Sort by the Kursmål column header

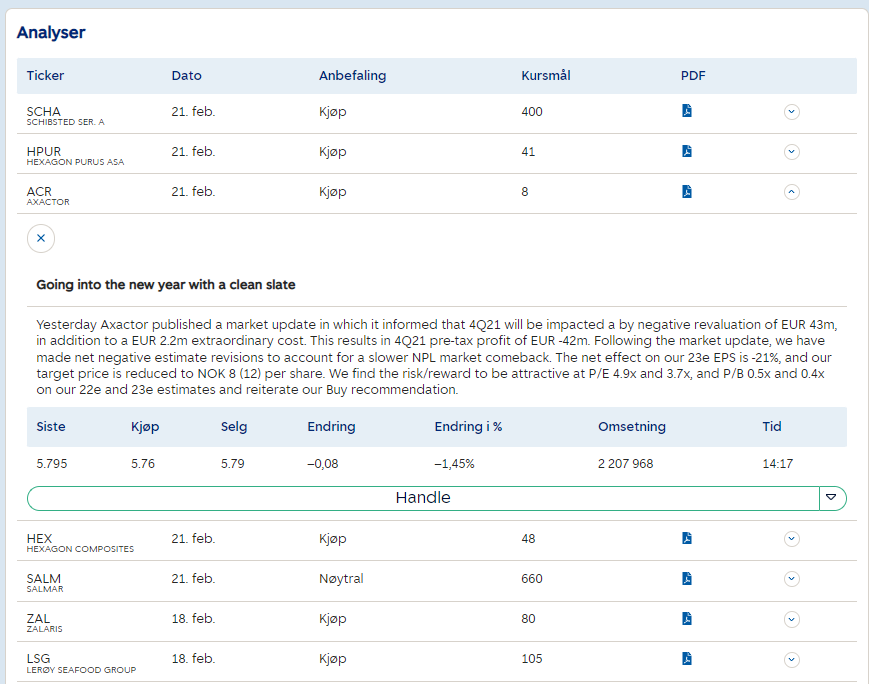(546, 76)
